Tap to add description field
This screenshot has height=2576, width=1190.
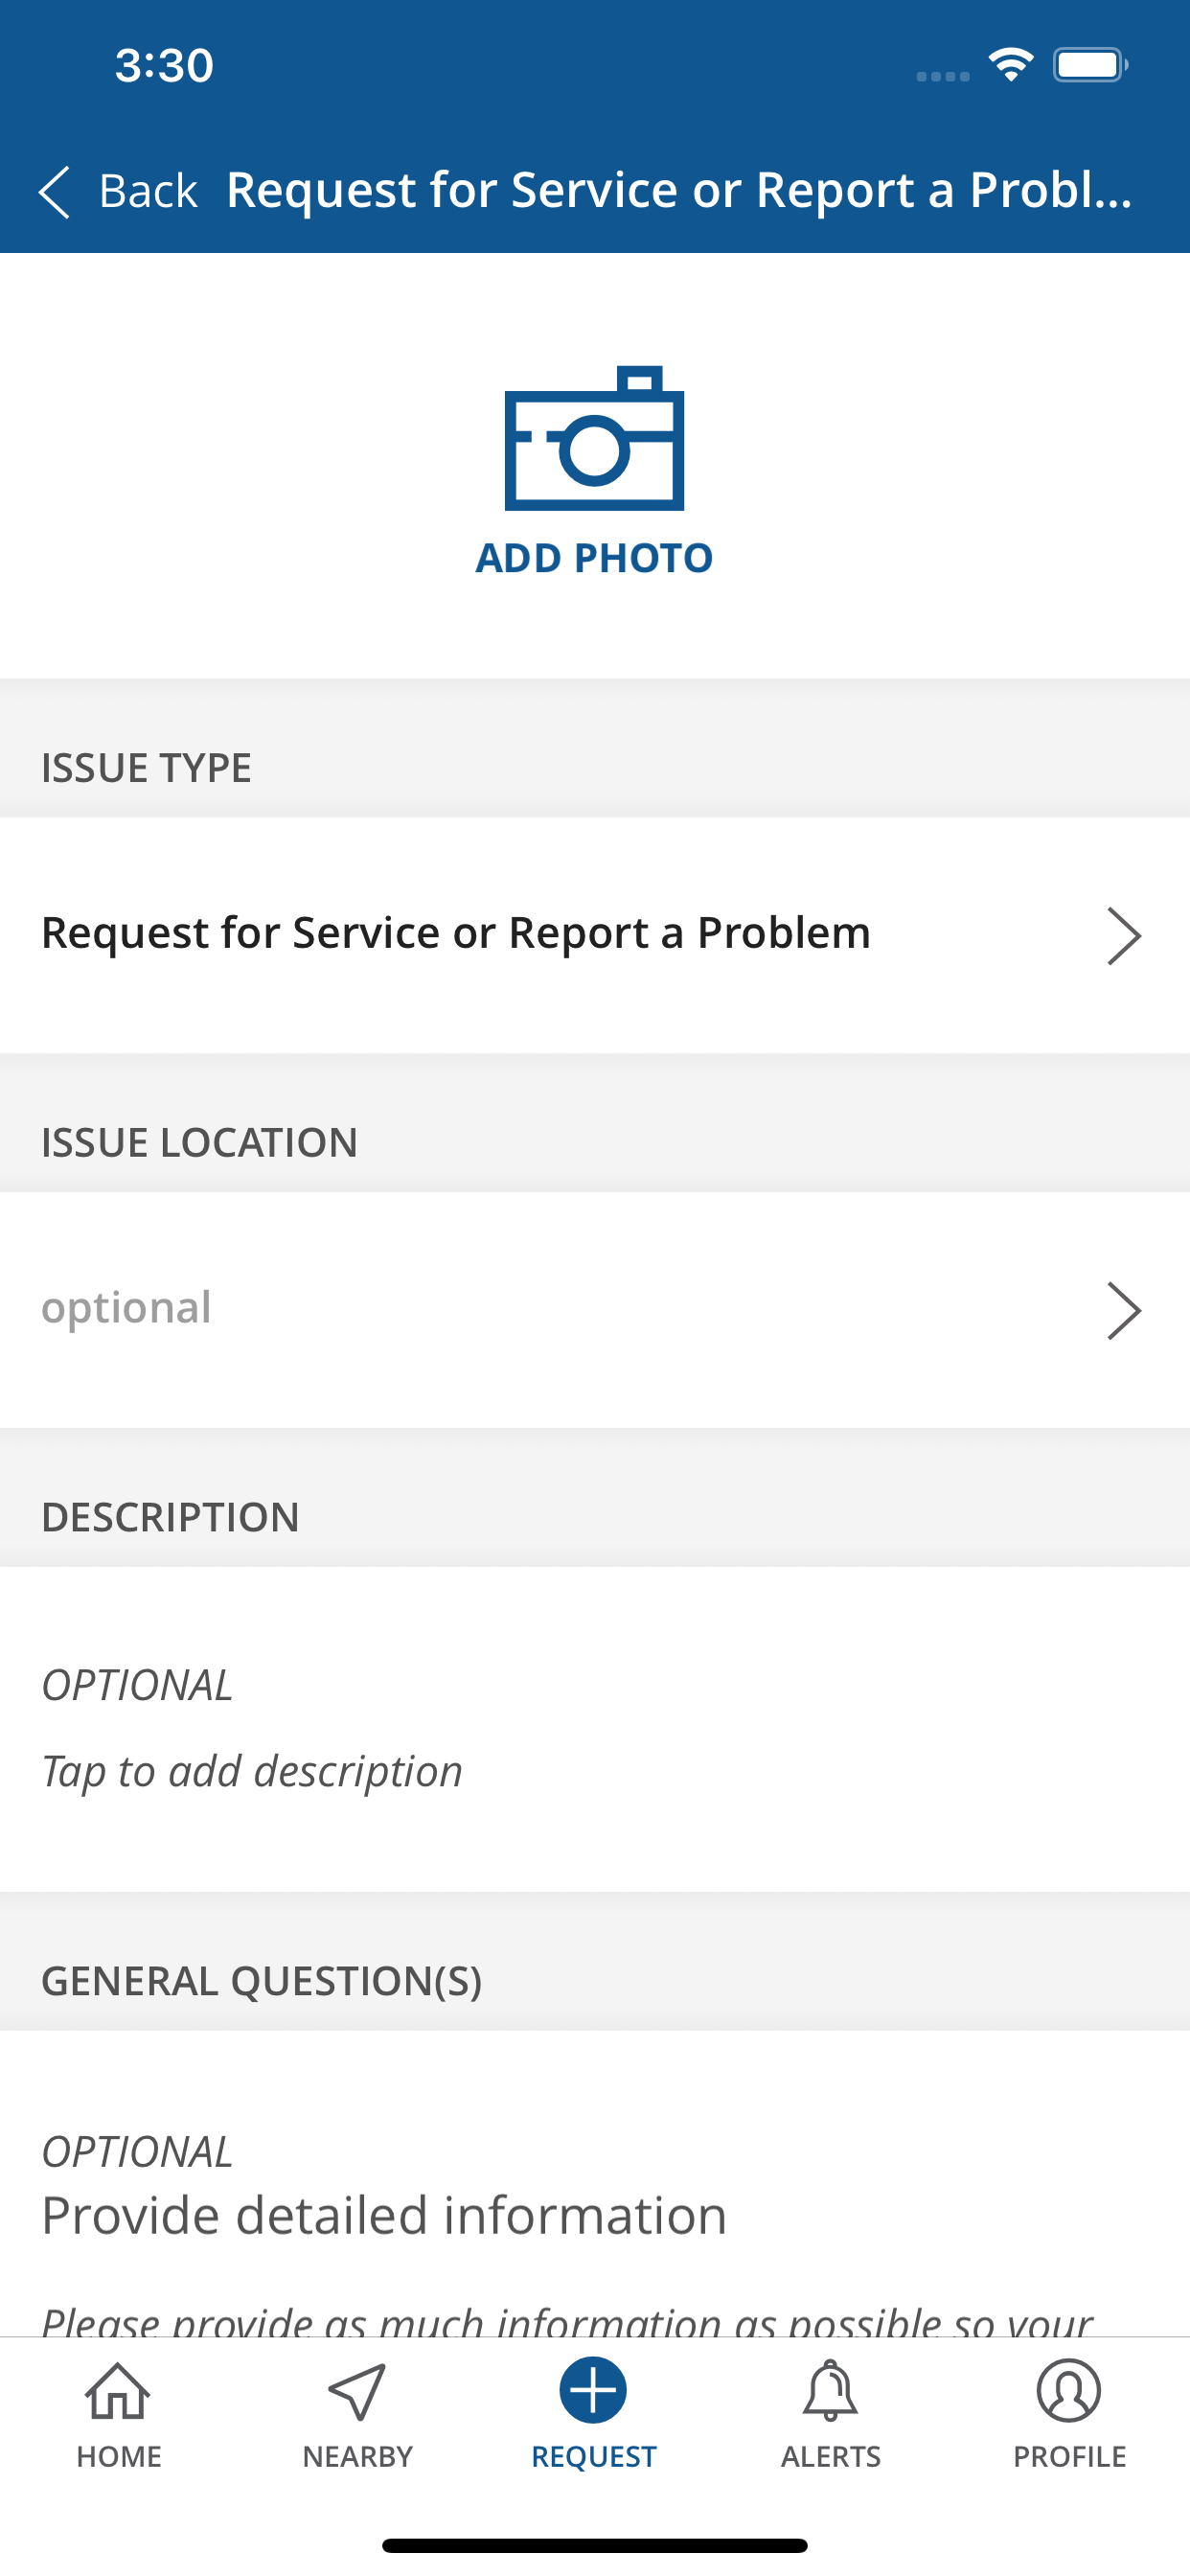click(252, 1771)
